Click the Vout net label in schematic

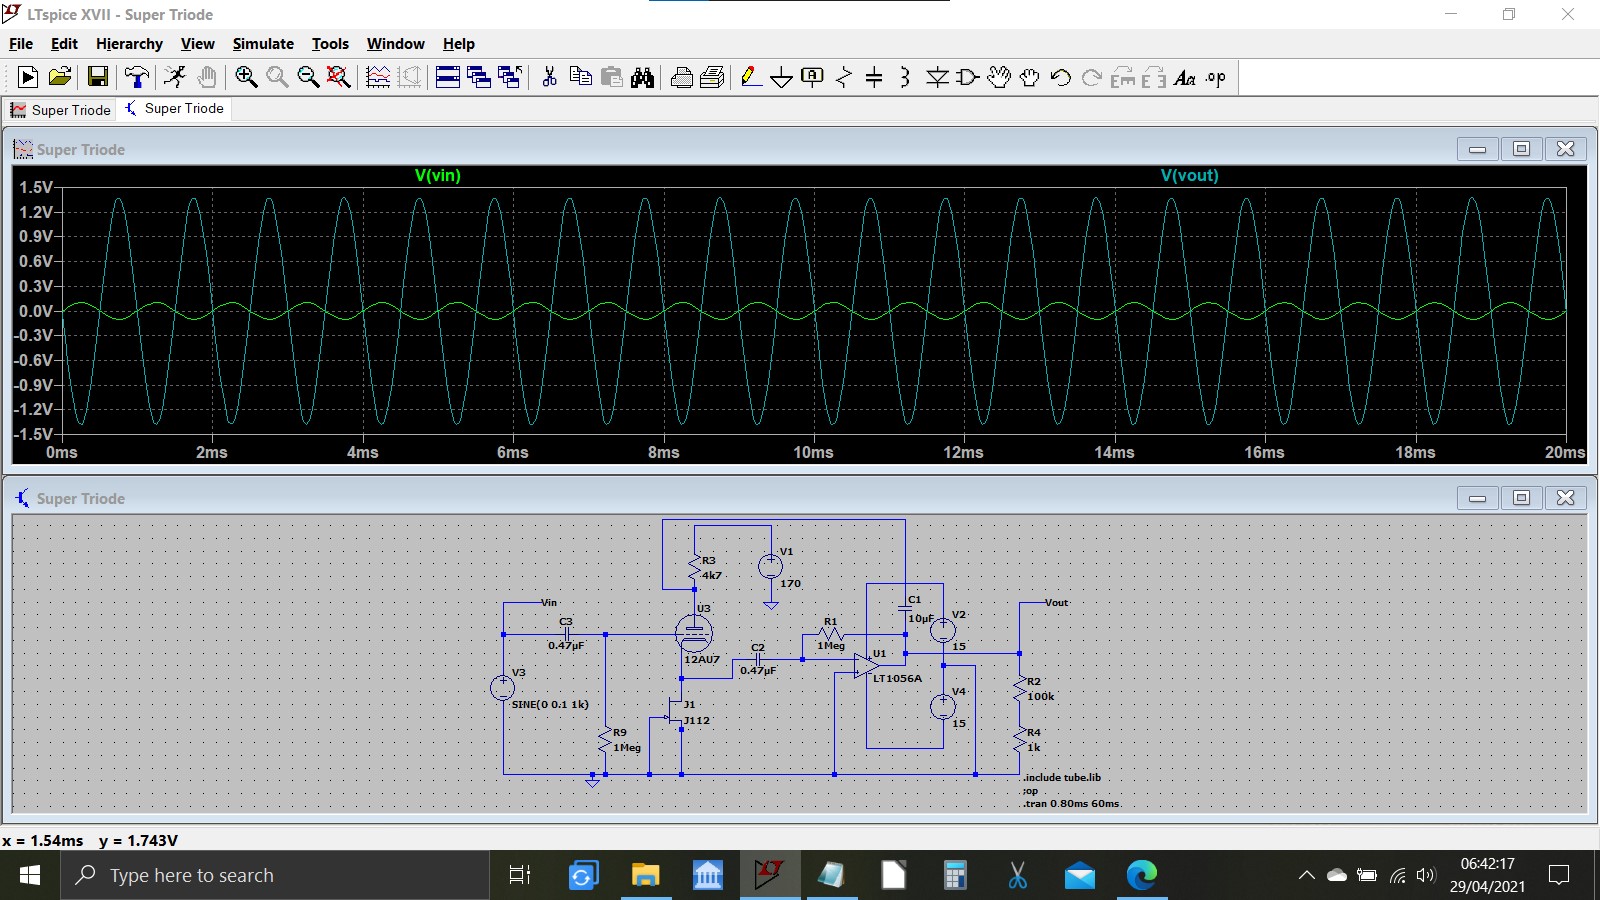click(x=1057, y=603)
